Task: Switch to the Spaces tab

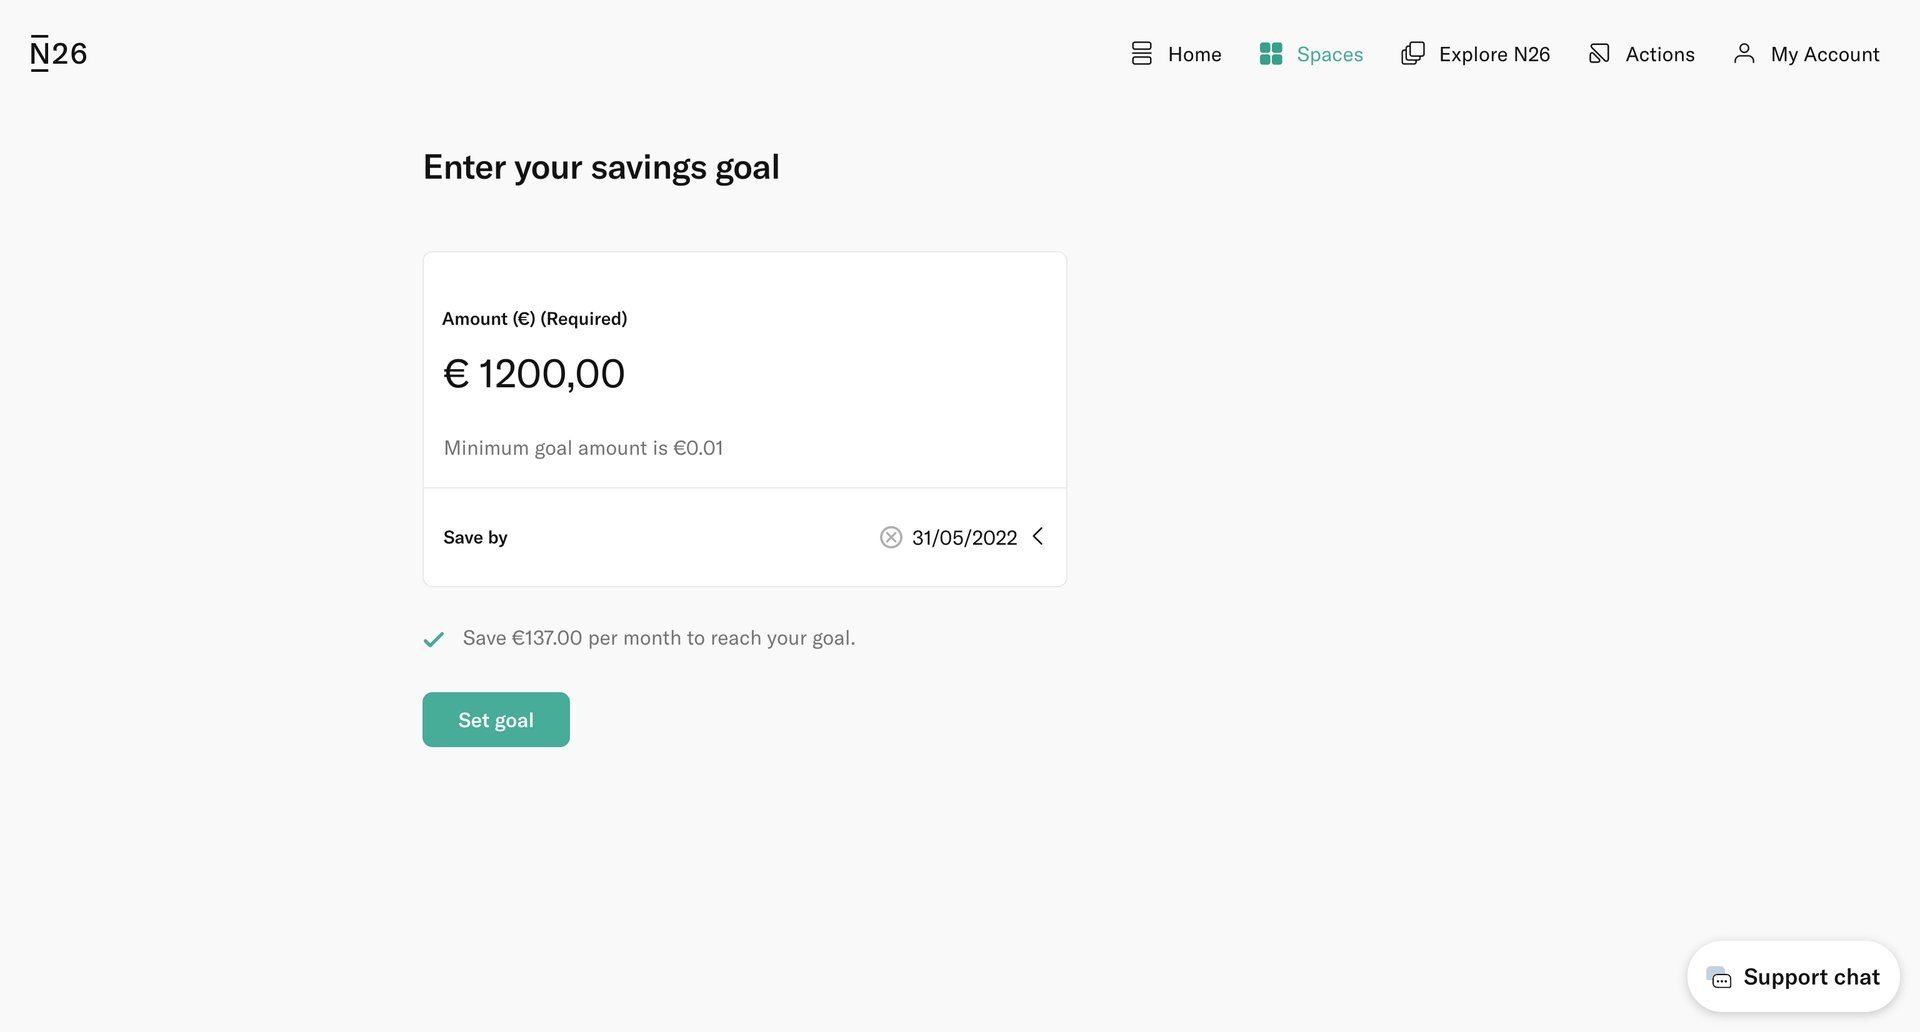Action: pos(1329,53)
